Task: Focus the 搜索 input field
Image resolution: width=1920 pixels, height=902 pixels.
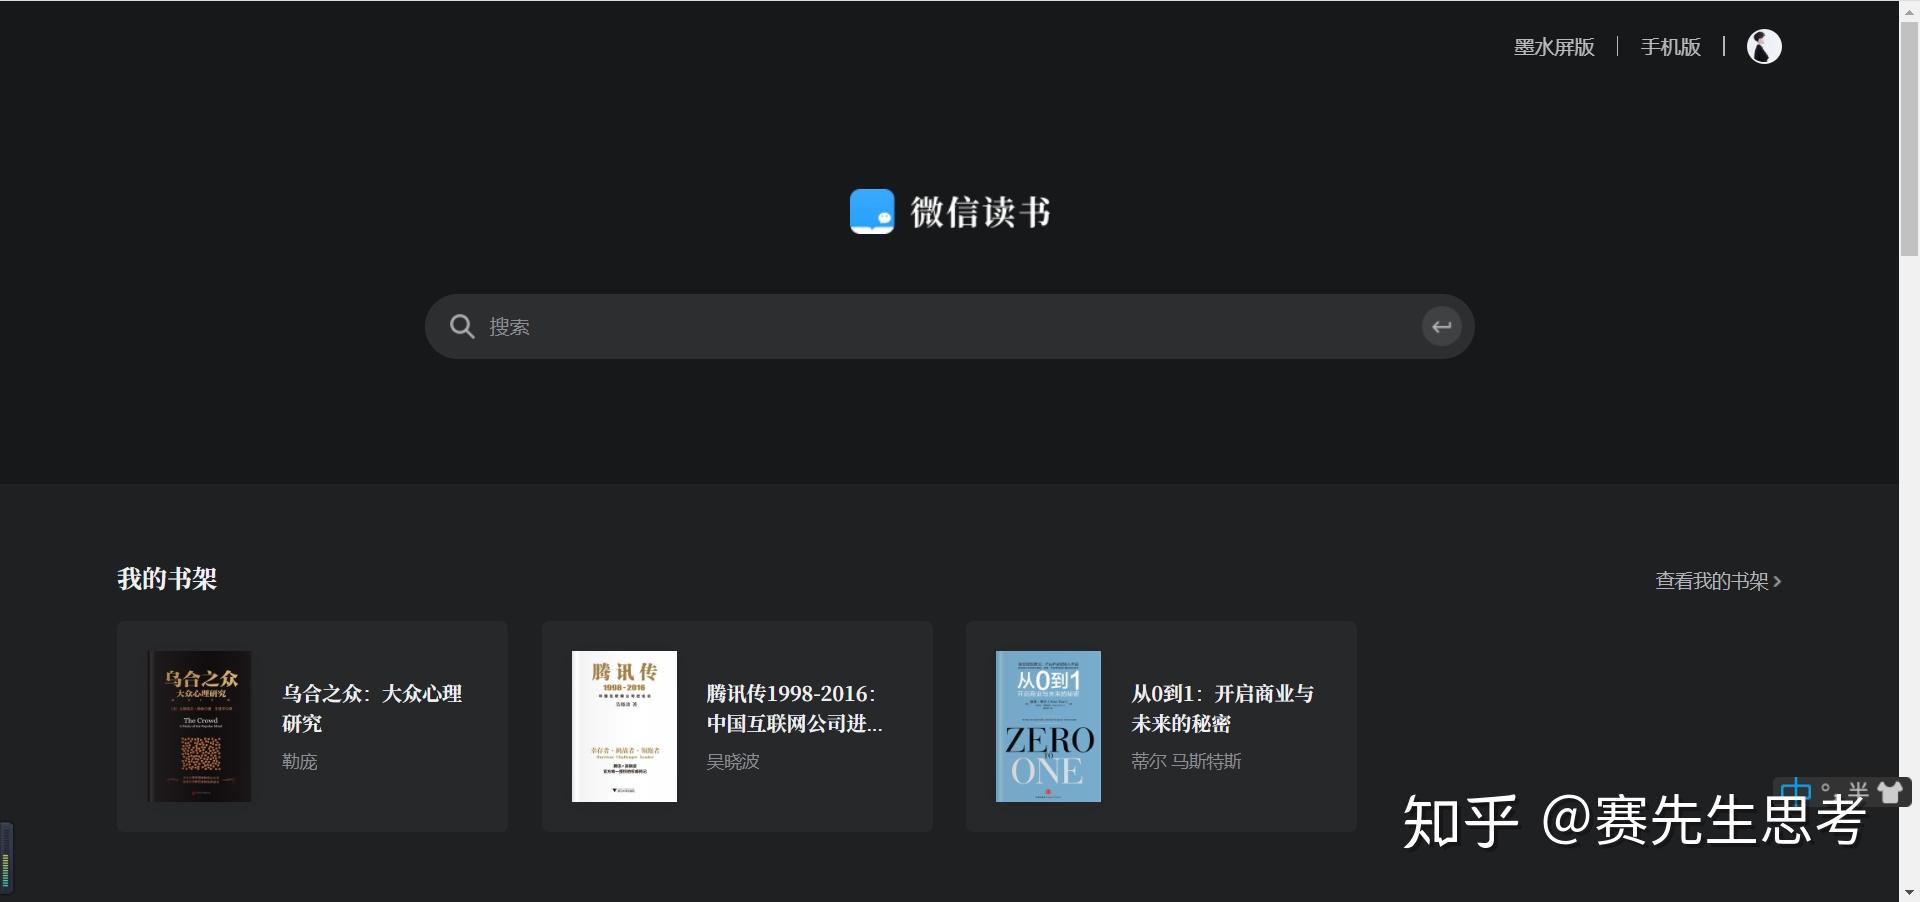Action: (950, 326)
